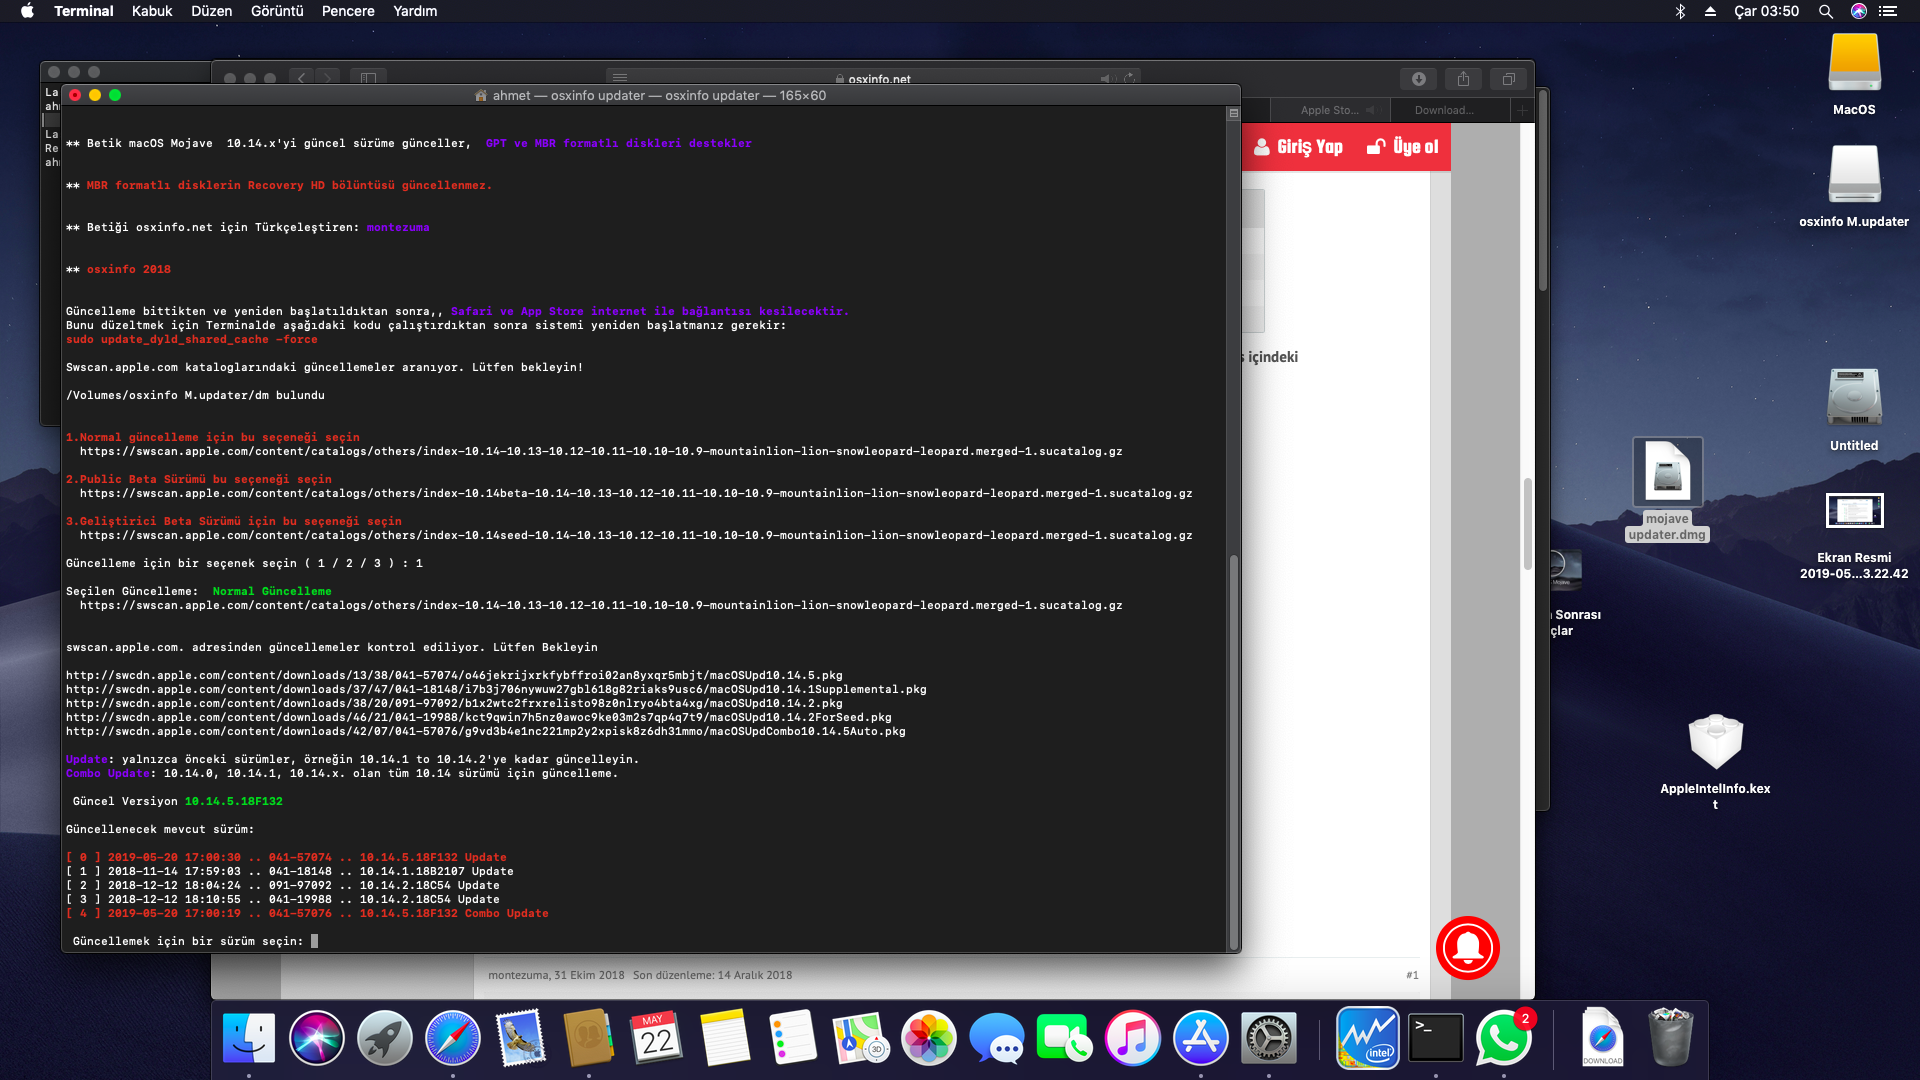
Task: Mute the Apple Sto... tab's audio
Action: pos(1370,110)
